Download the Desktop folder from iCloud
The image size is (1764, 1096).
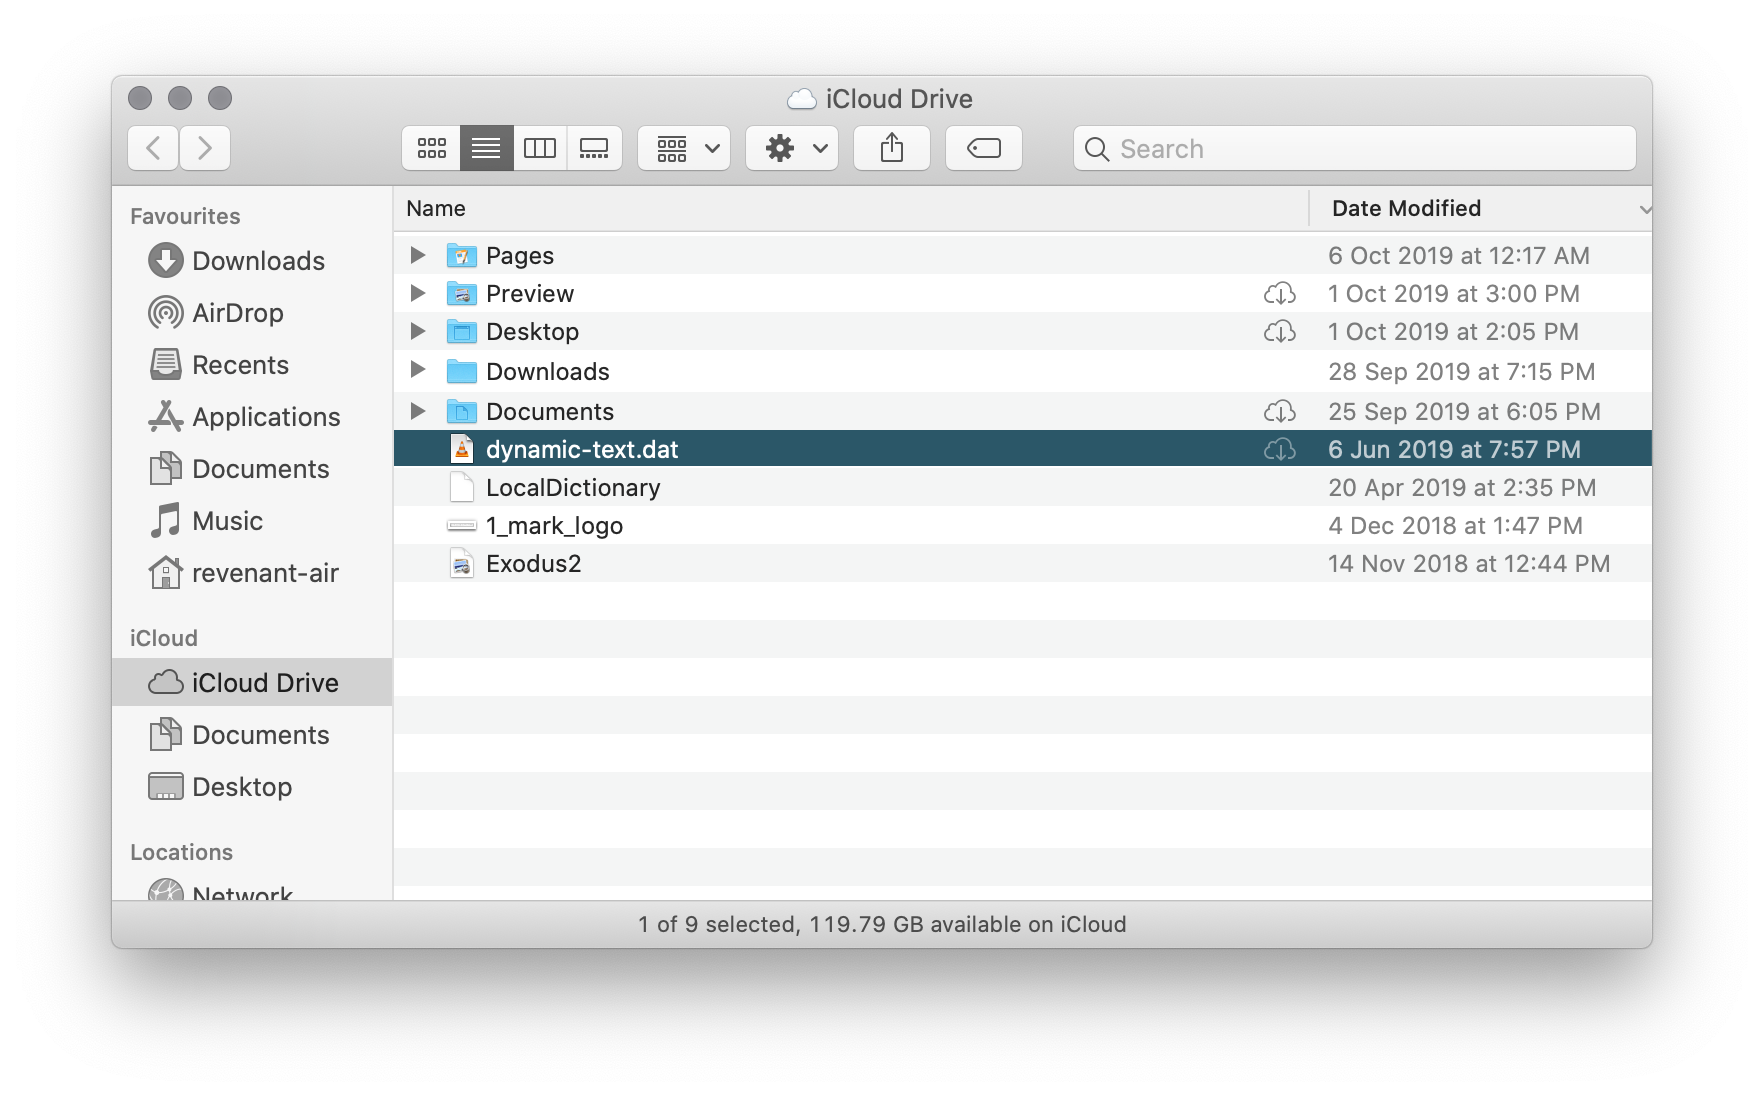pos(1280,332)
